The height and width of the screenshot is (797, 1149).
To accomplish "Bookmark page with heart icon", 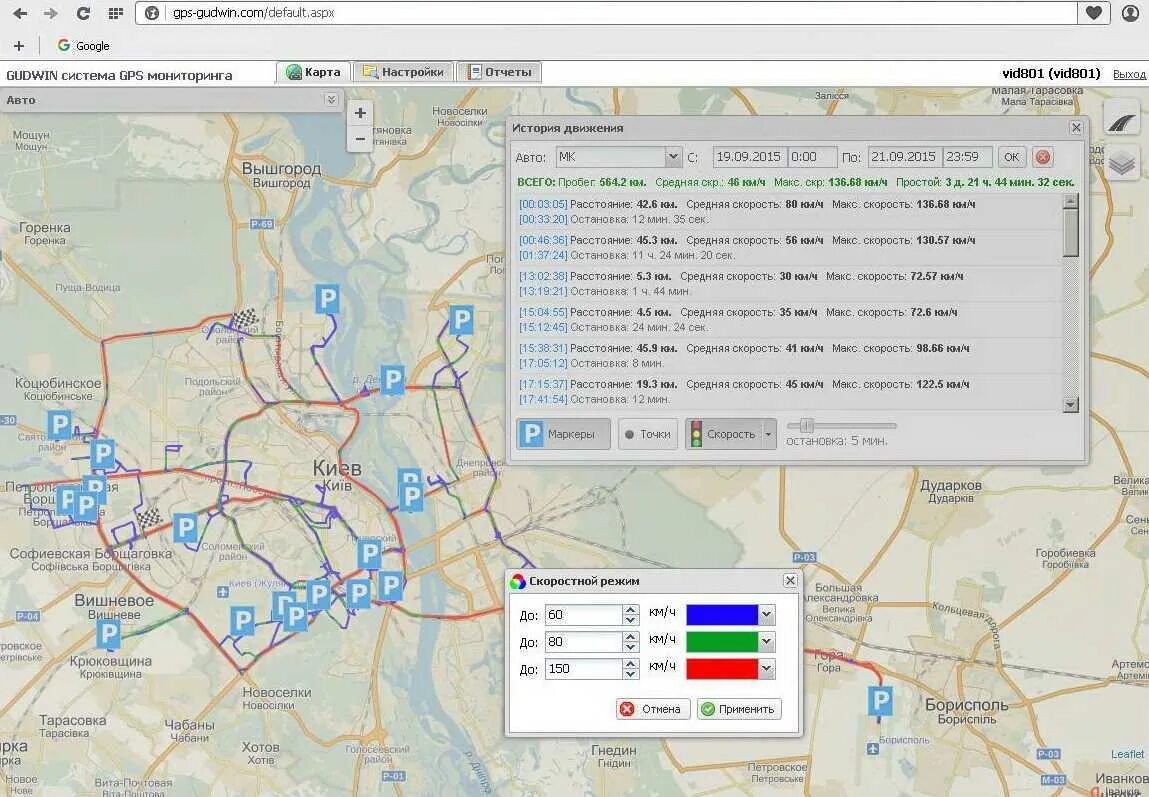I will (1094, 12).
